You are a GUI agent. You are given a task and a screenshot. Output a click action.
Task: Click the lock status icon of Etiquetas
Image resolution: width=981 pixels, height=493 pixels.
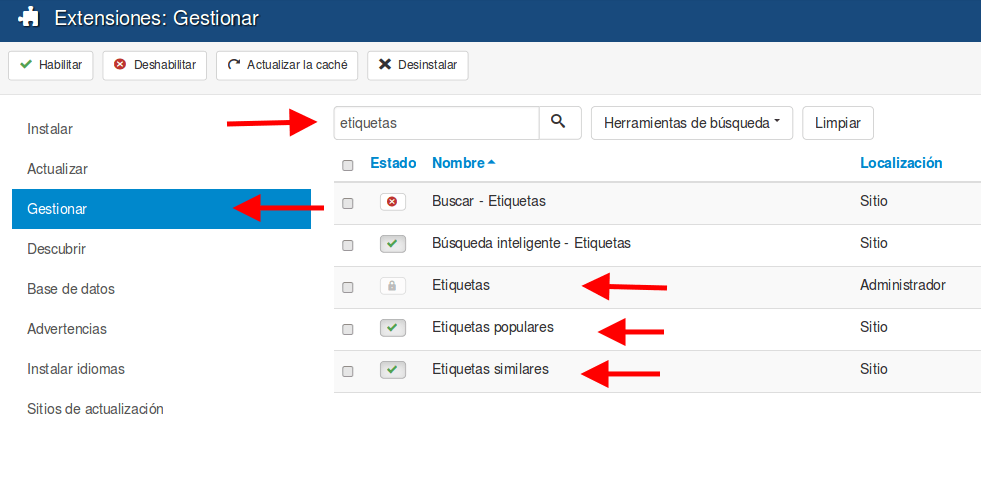coord(393,286)
